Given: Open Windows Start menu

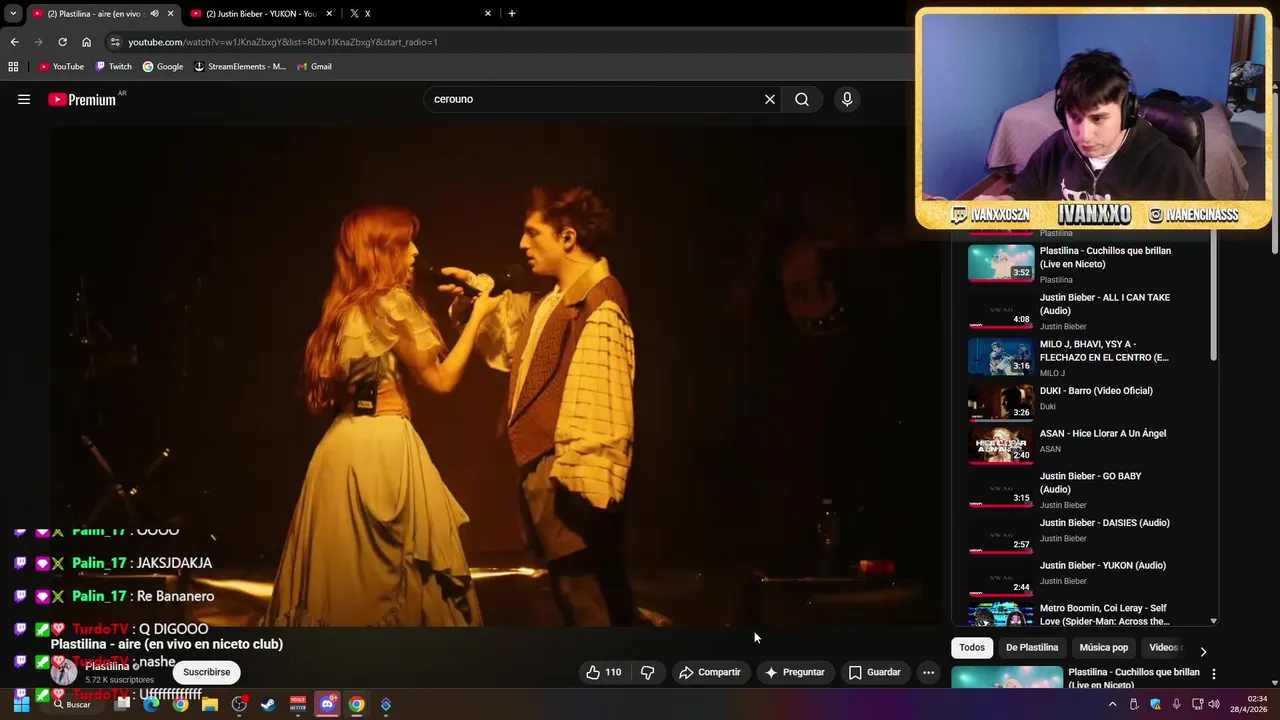Looking at the screenshot, I should 20,704.
